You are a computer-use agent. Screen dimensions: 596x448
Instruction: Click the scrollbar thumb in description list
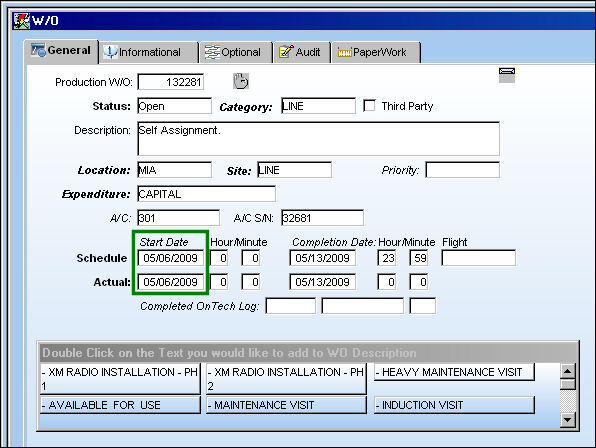tap(568, 385)
